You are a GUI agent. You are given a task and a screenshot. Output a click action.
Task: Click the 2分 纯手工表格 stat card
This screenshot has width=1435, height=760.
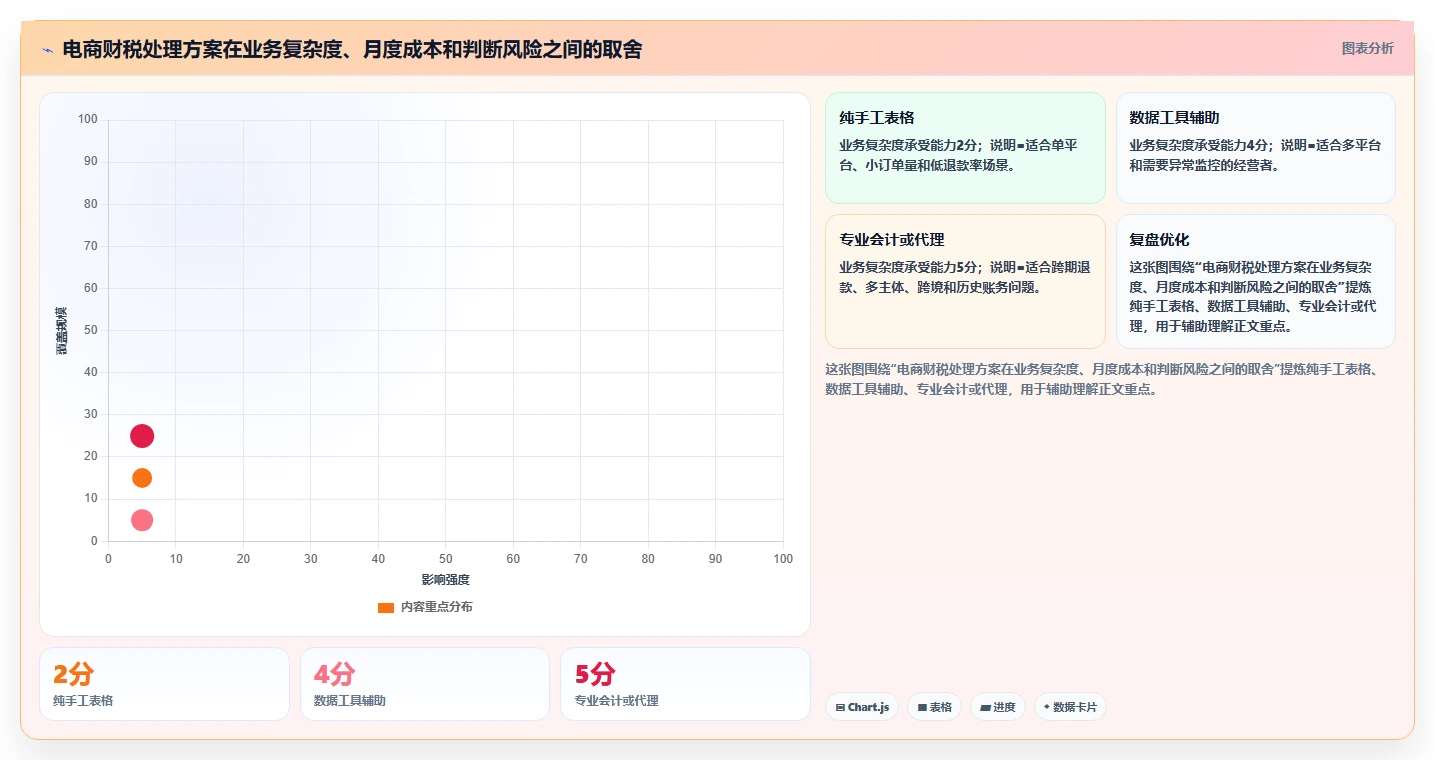click(x=164, y=684)
